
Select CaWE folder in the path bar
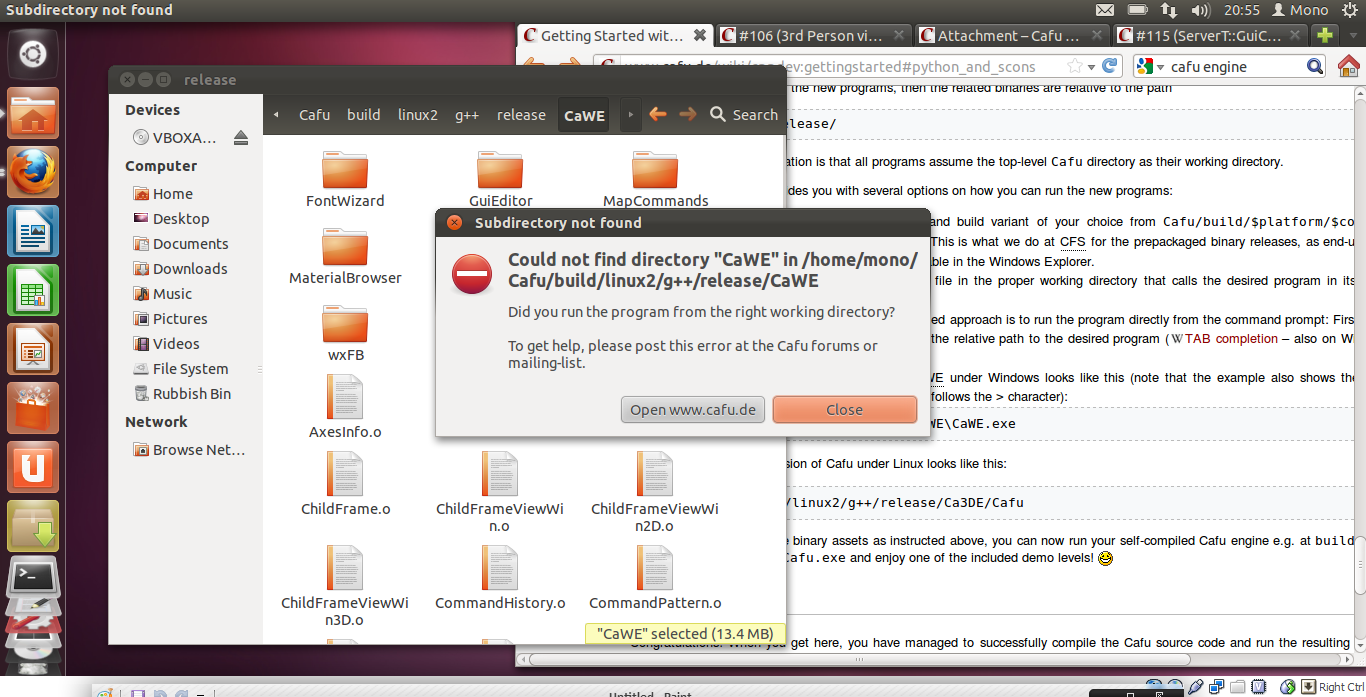coord(584,115)
